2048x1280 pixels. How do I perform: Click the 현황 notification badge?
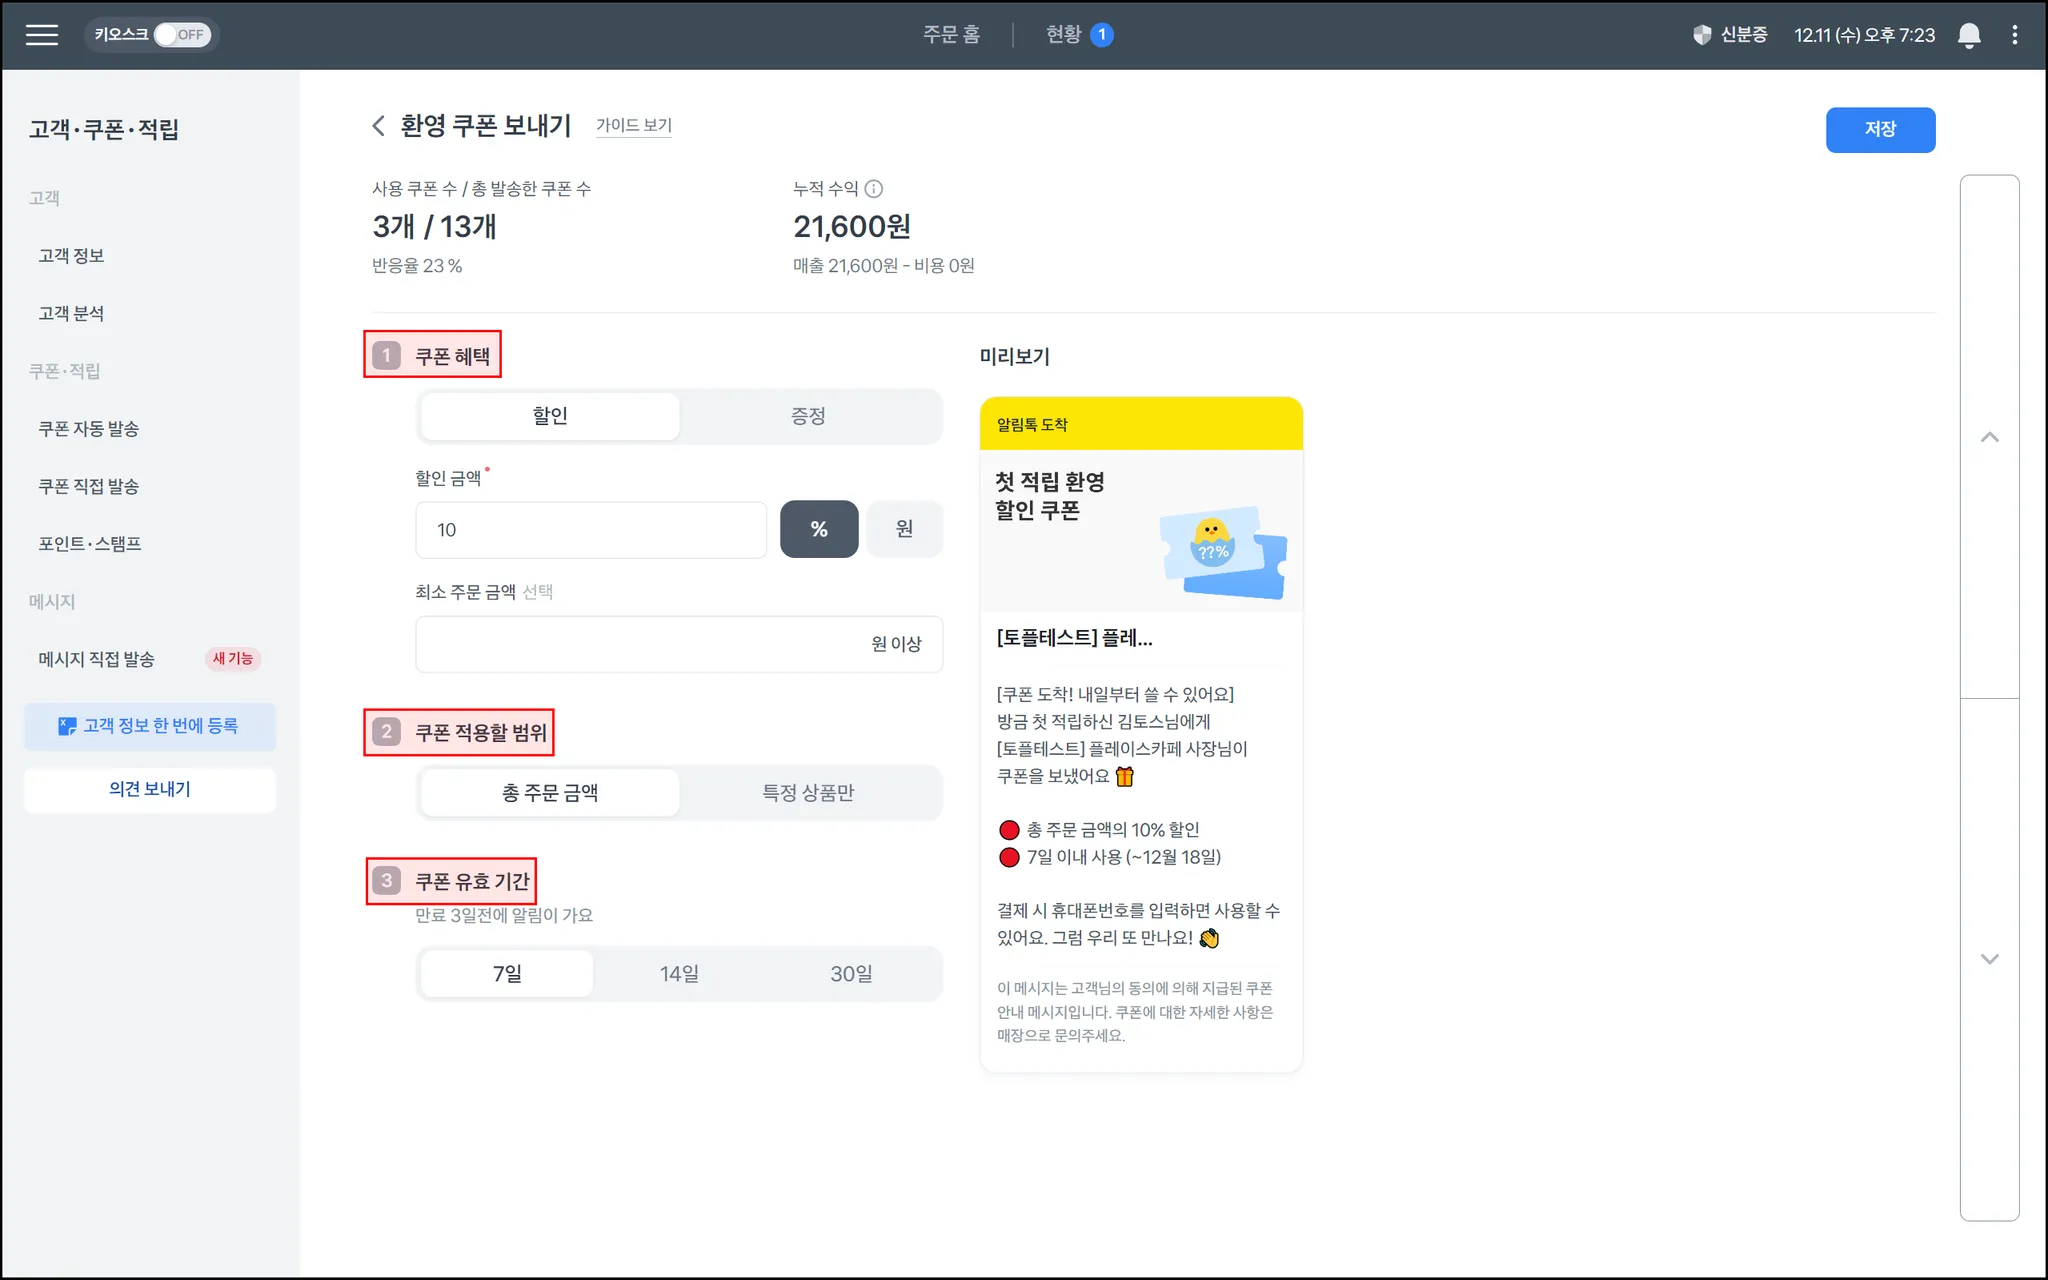click(1101, 35)
